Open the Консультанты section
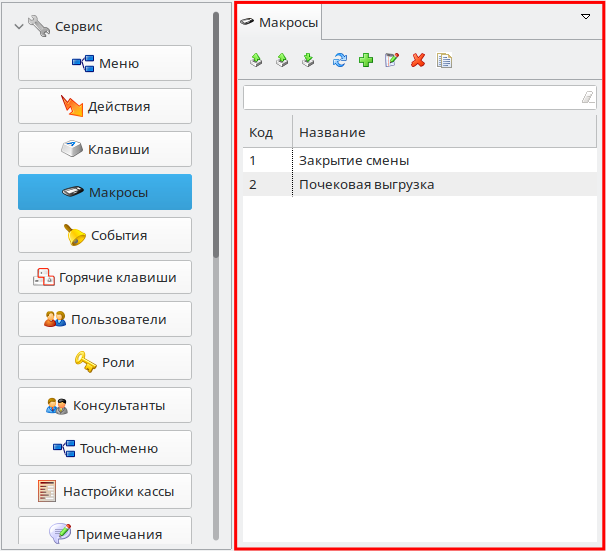606x551 pixels. (x=105, y=405)
